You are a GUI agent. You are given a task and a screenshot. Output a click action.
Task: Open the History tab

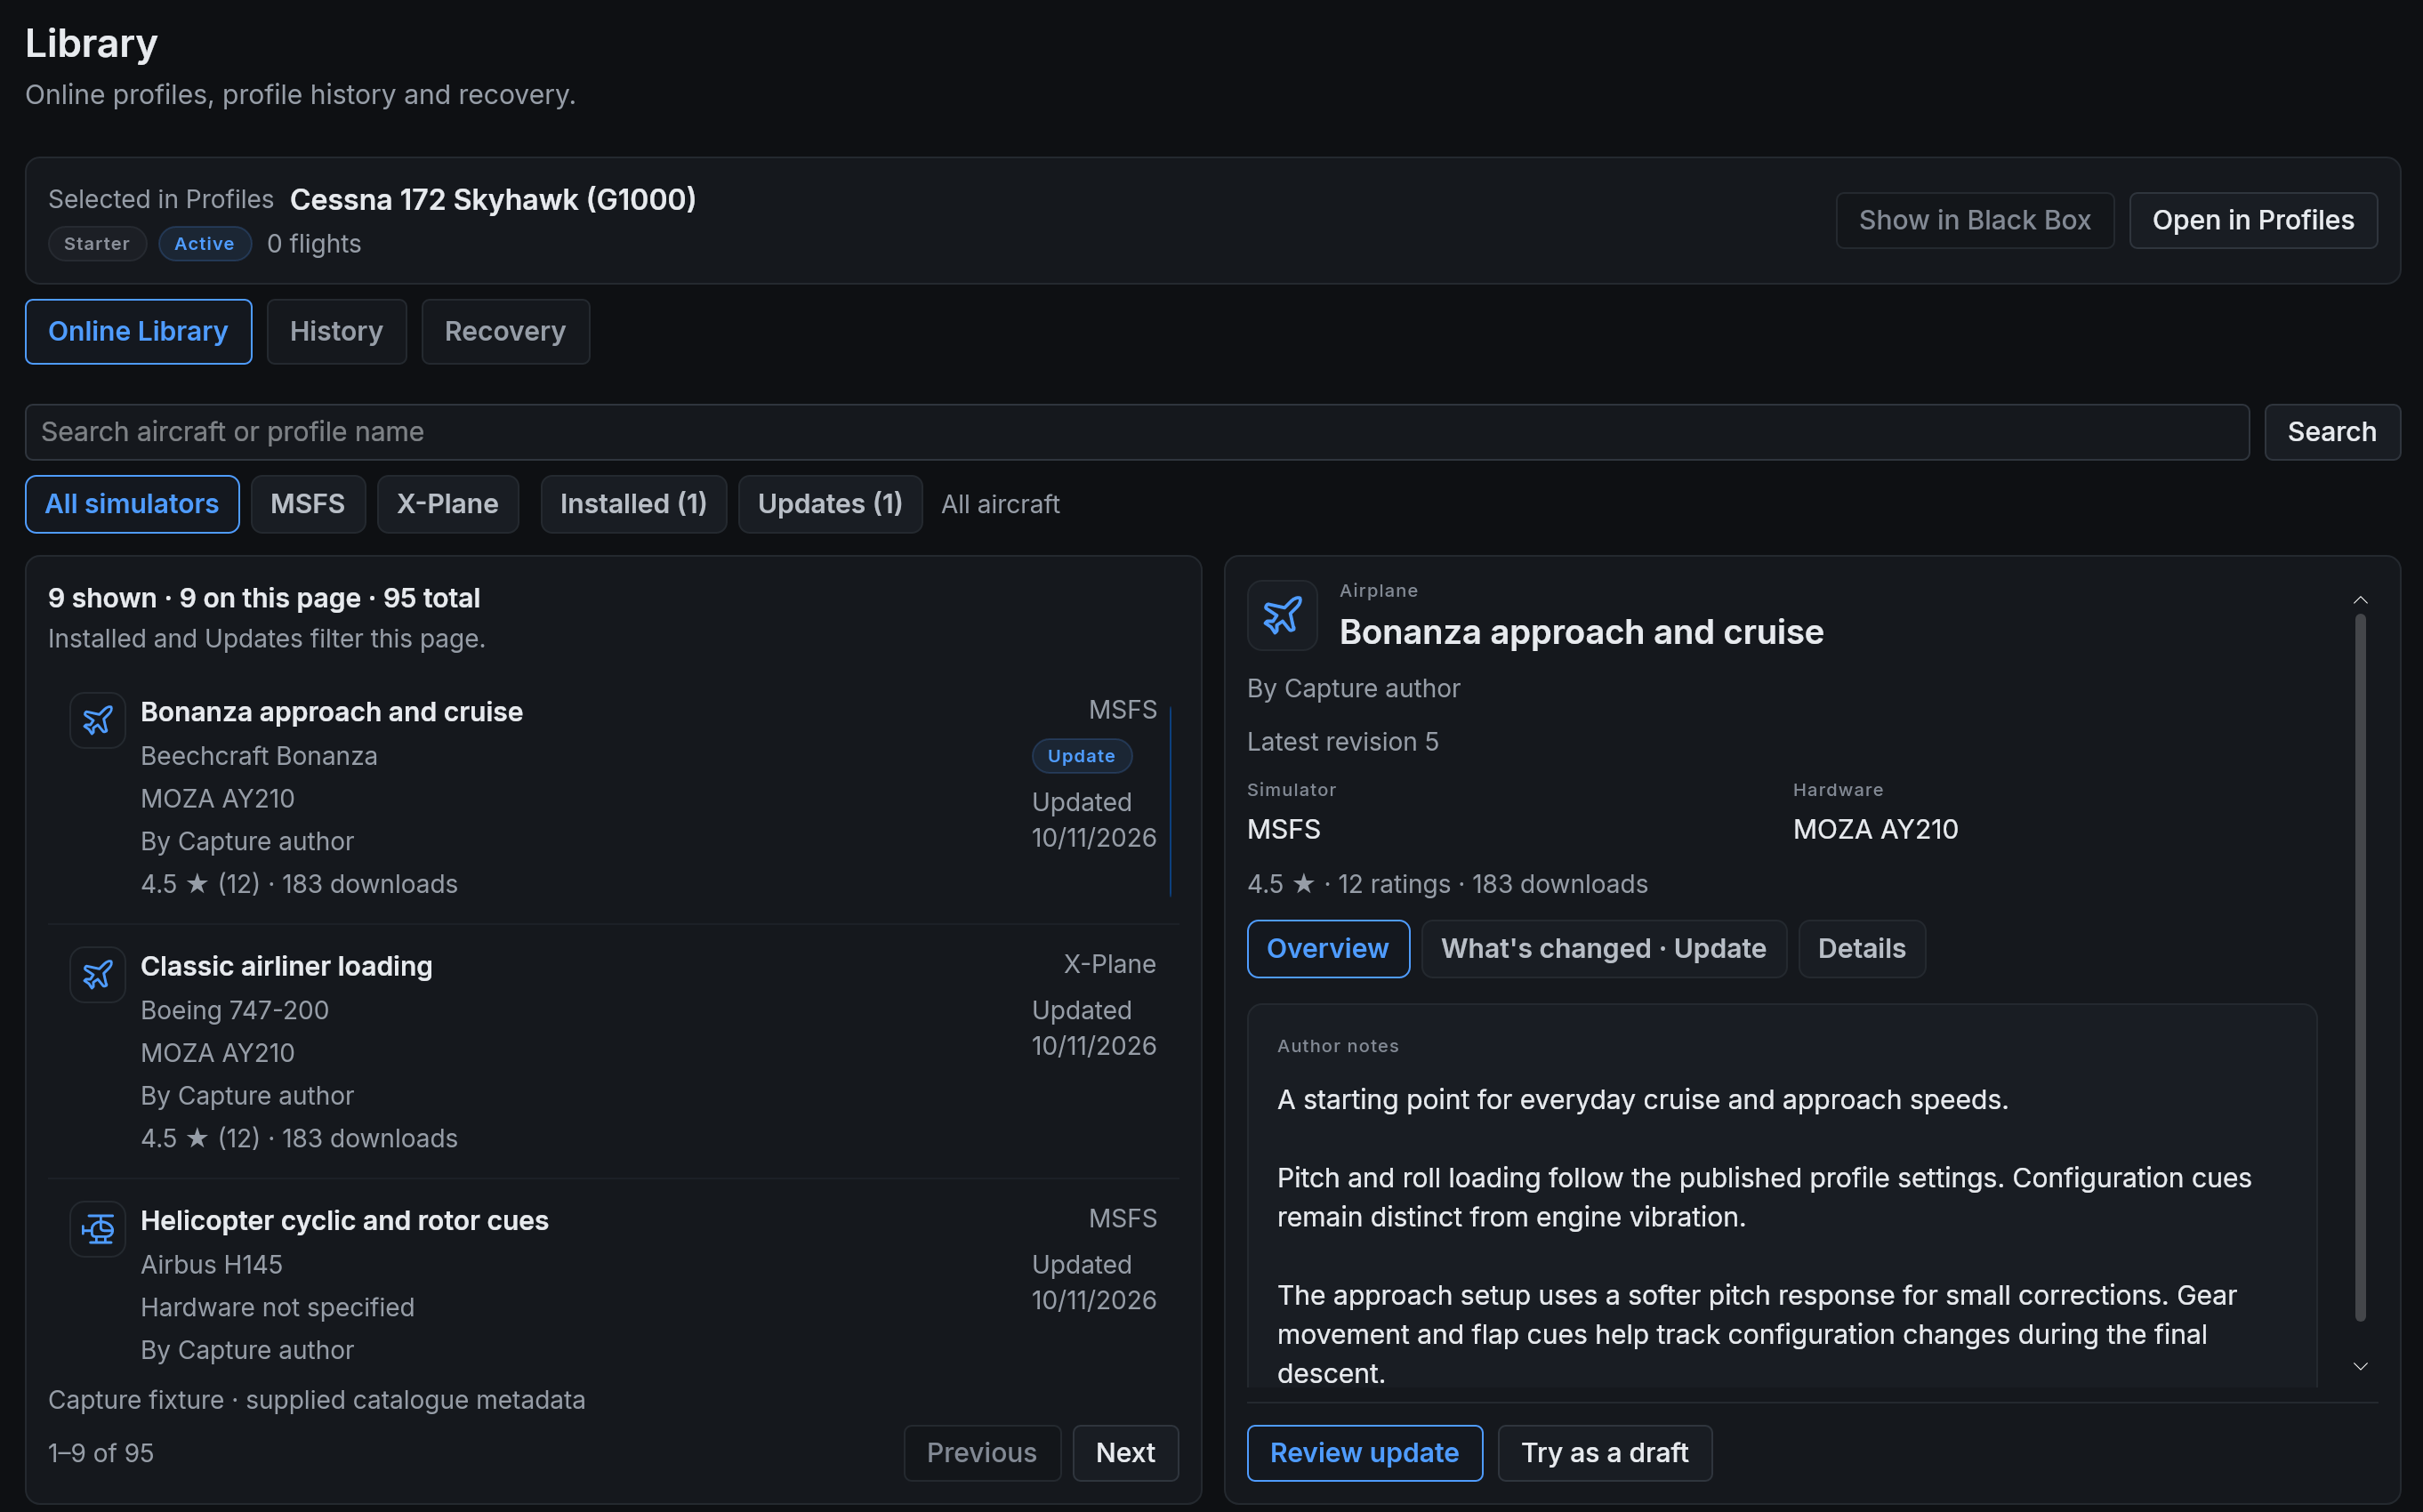point(336,331)
